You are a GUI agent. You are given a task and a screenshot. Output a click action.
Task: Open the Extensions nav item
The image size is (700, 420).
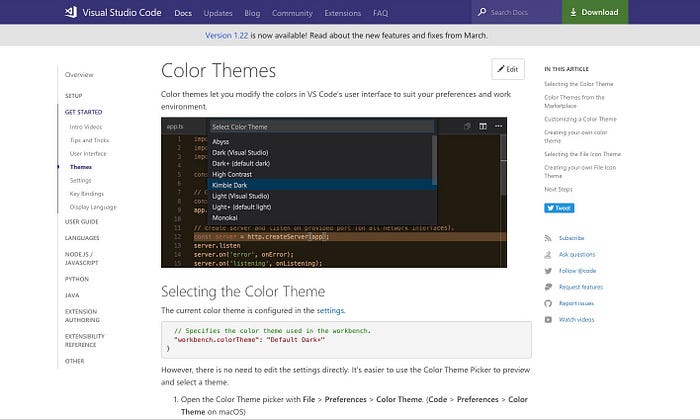coord(342,13)
